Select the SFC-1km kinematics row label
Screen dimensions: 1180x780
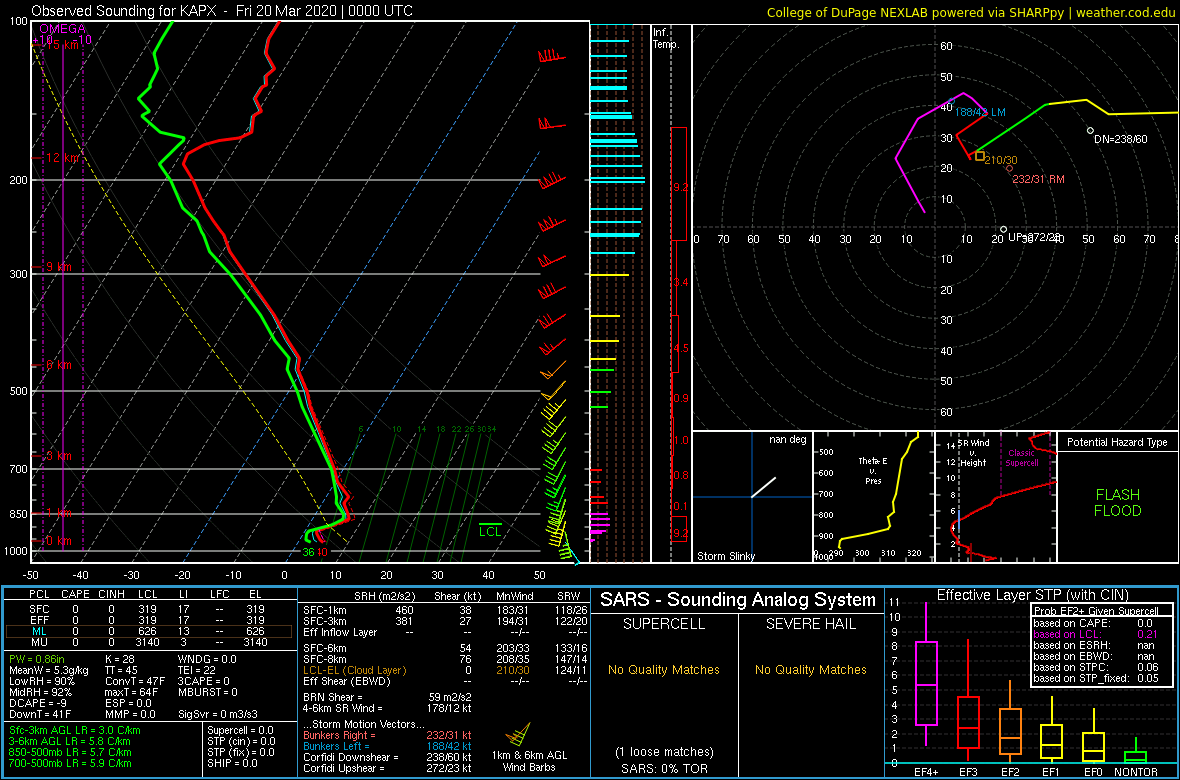pyautogui.click(x=324, y=610)
